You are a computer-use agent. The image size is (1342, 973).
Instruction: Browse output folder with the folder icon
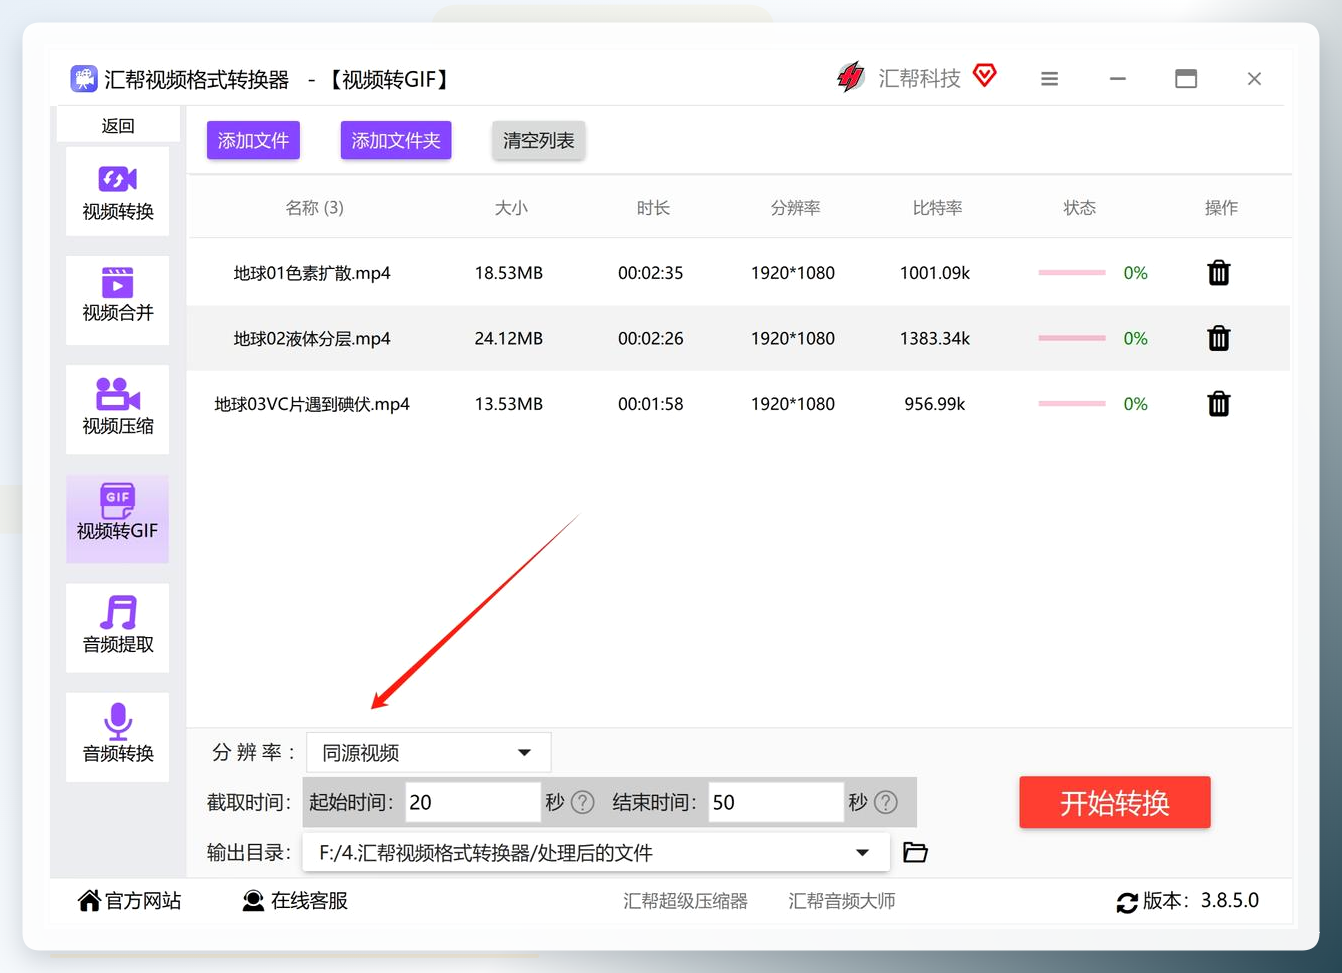pyautogui.click(x=915, y=852)
